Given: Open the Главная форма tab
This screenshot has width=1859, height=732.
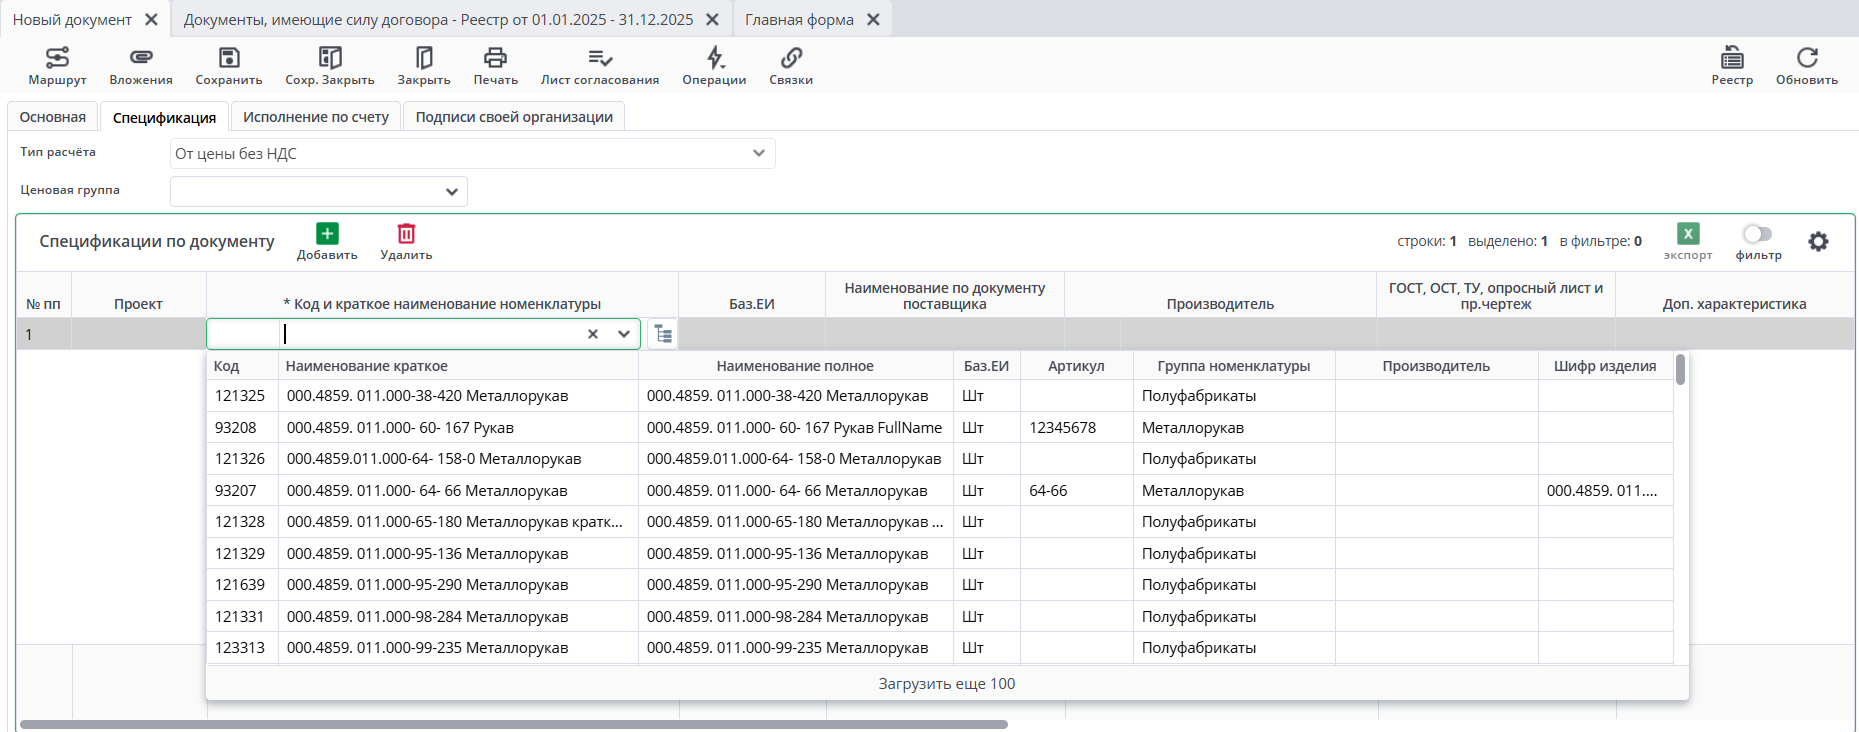Looking at the screenshot, I should click(799, 20).
